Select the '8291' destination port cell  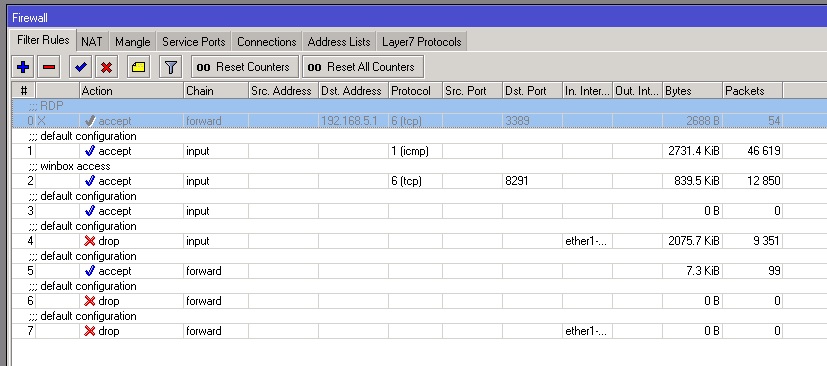(x=532, y=181)
